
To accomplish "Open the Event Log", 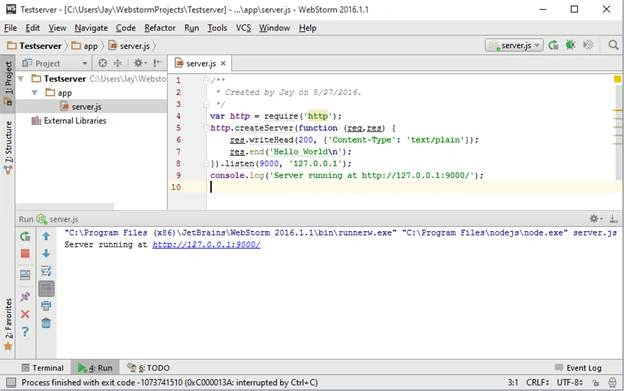I will 578,368.
